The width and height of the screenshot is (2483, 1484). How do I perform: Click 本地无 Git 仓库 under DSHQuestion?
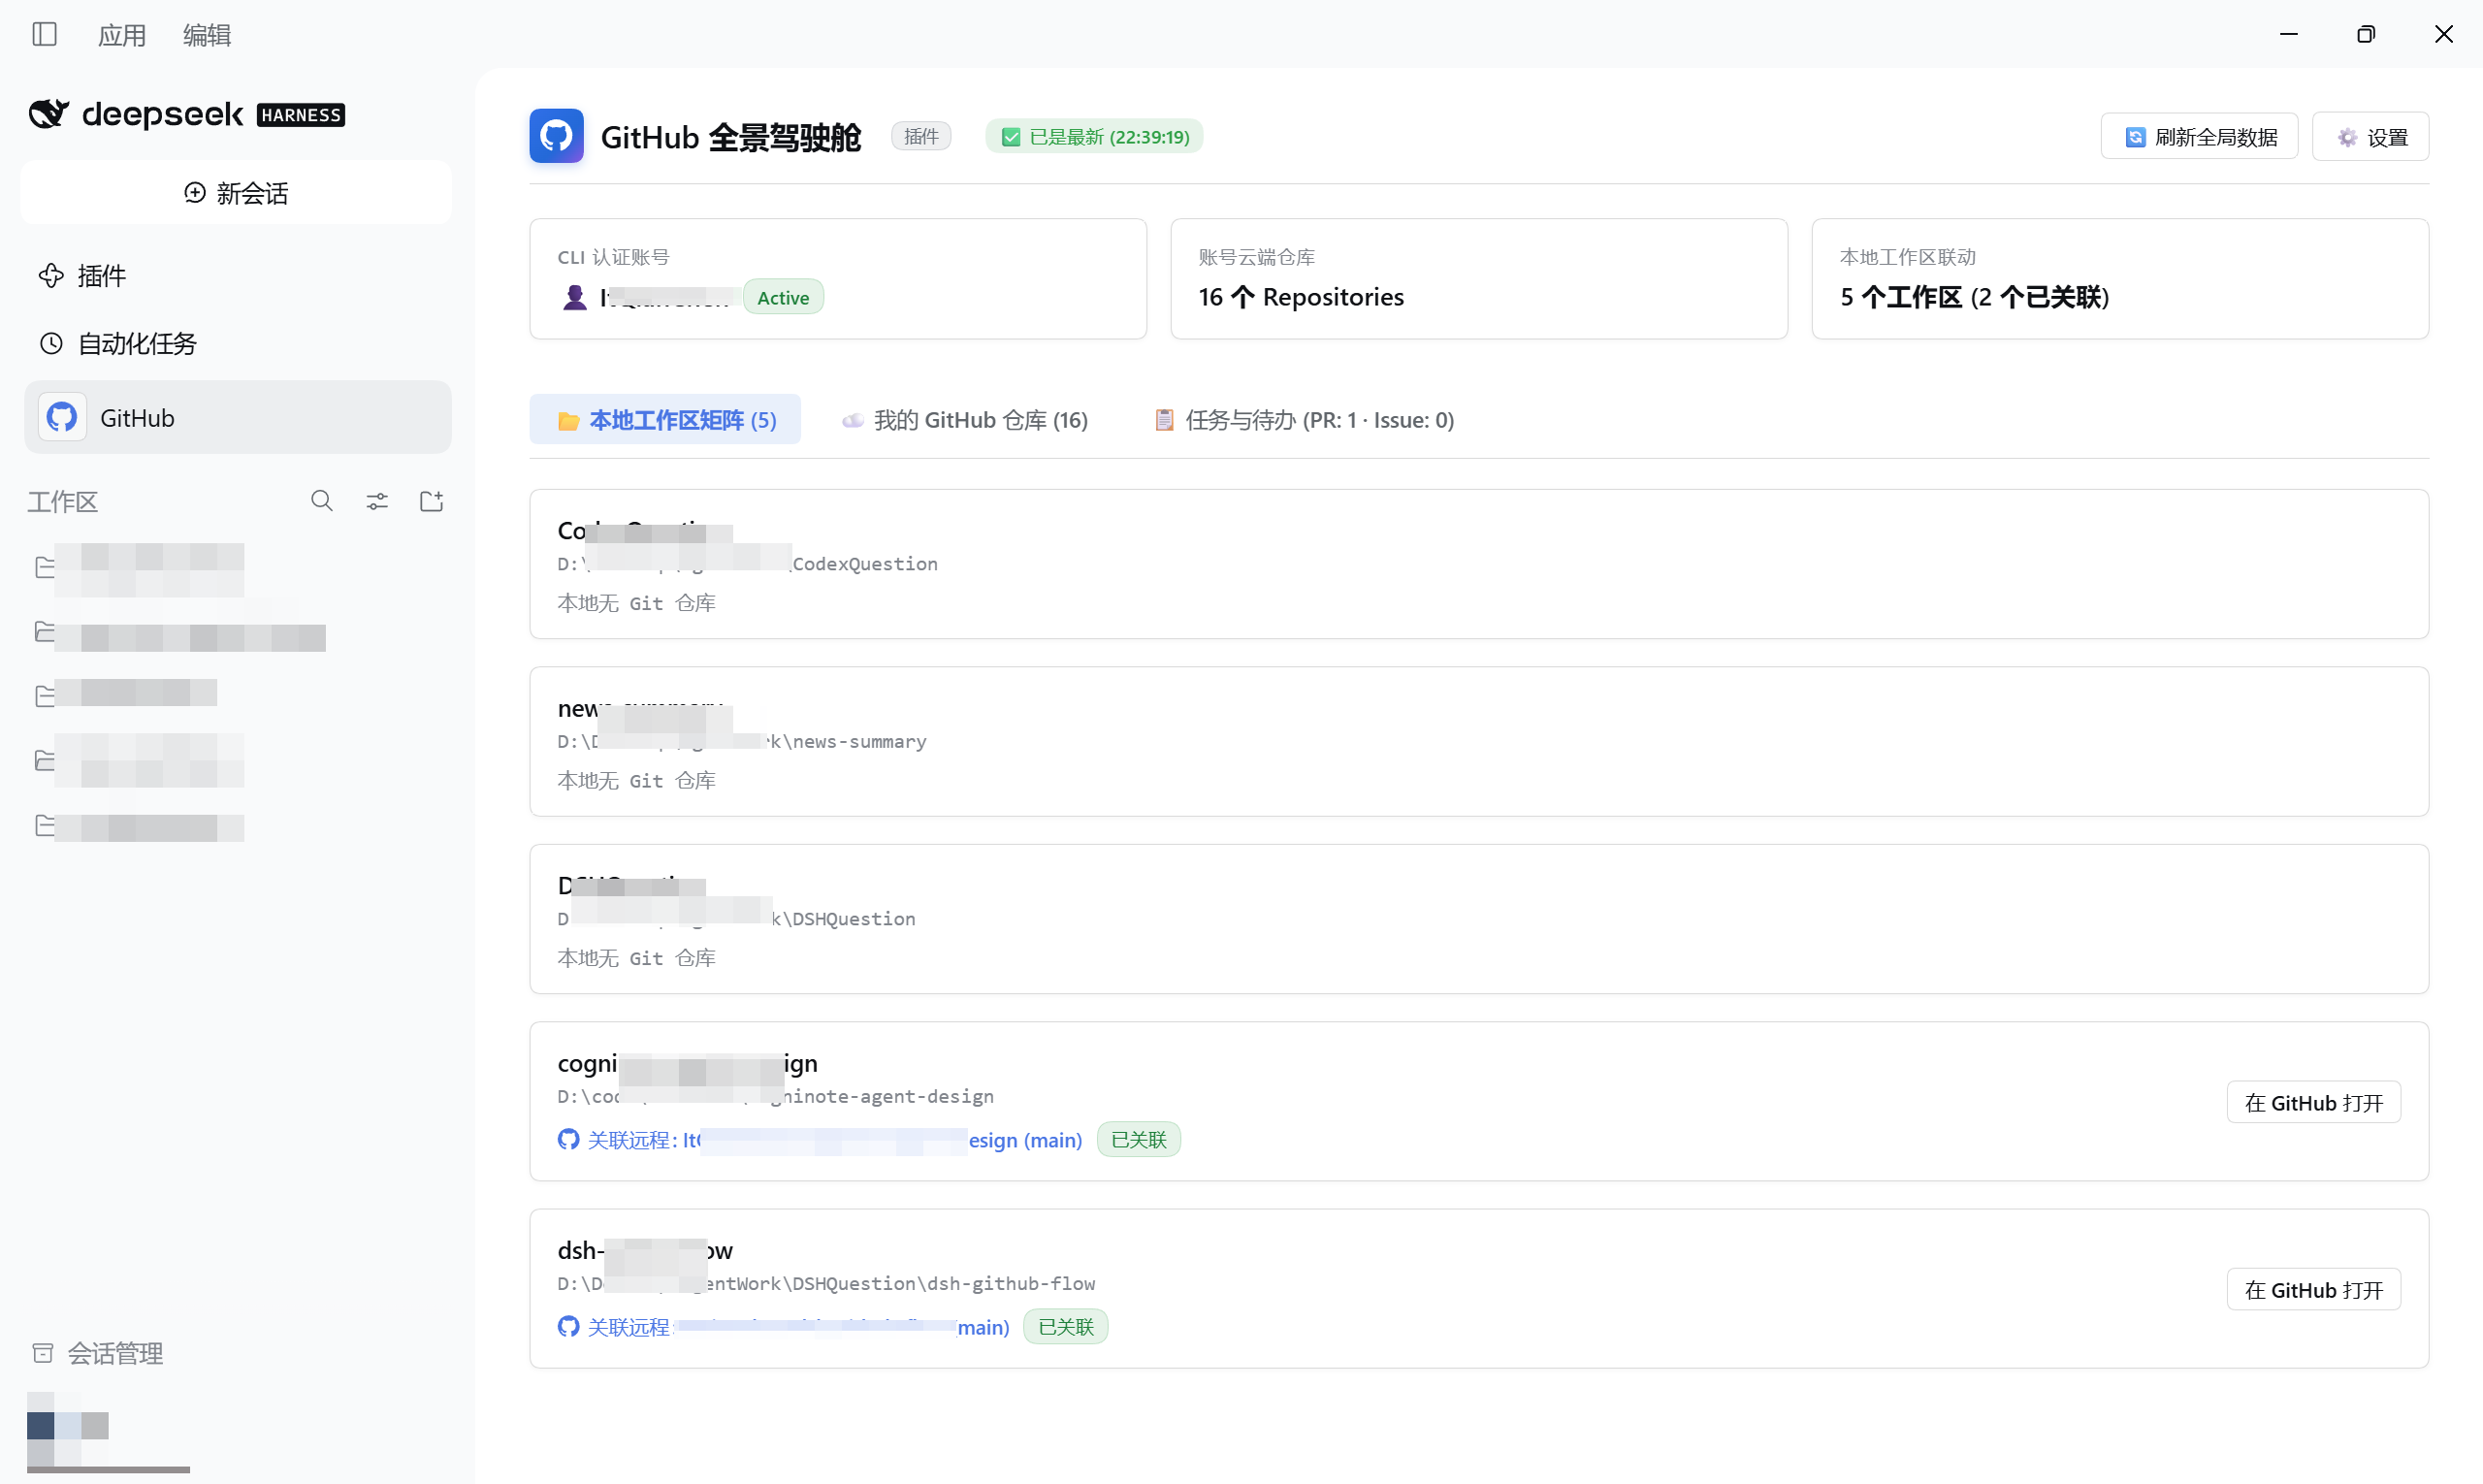637,958
